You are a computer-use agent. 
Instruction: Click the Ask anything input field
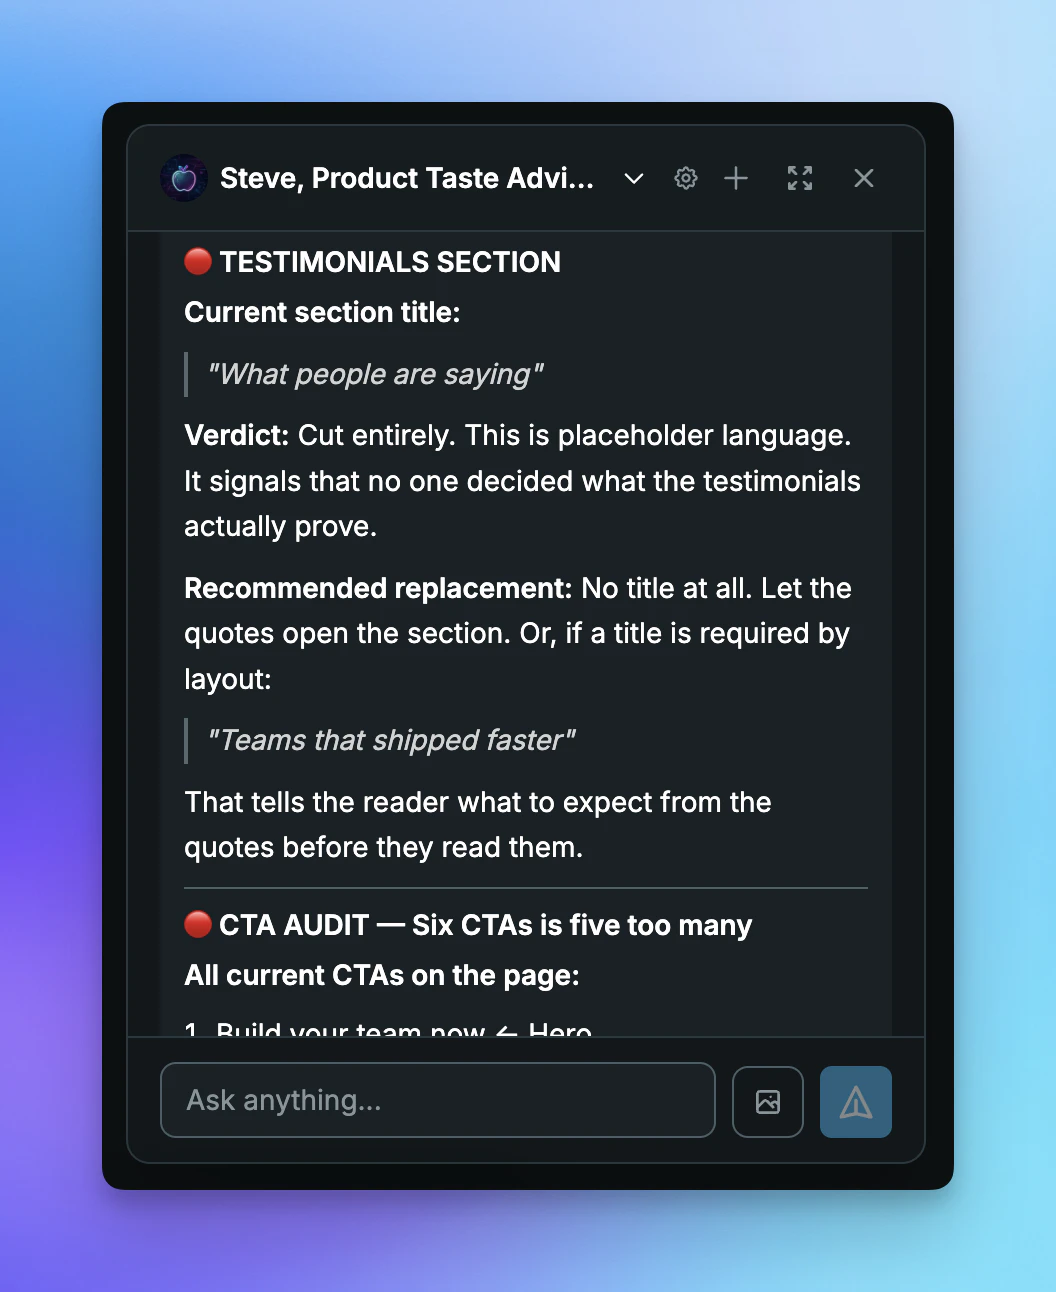tap(437, 1100)
